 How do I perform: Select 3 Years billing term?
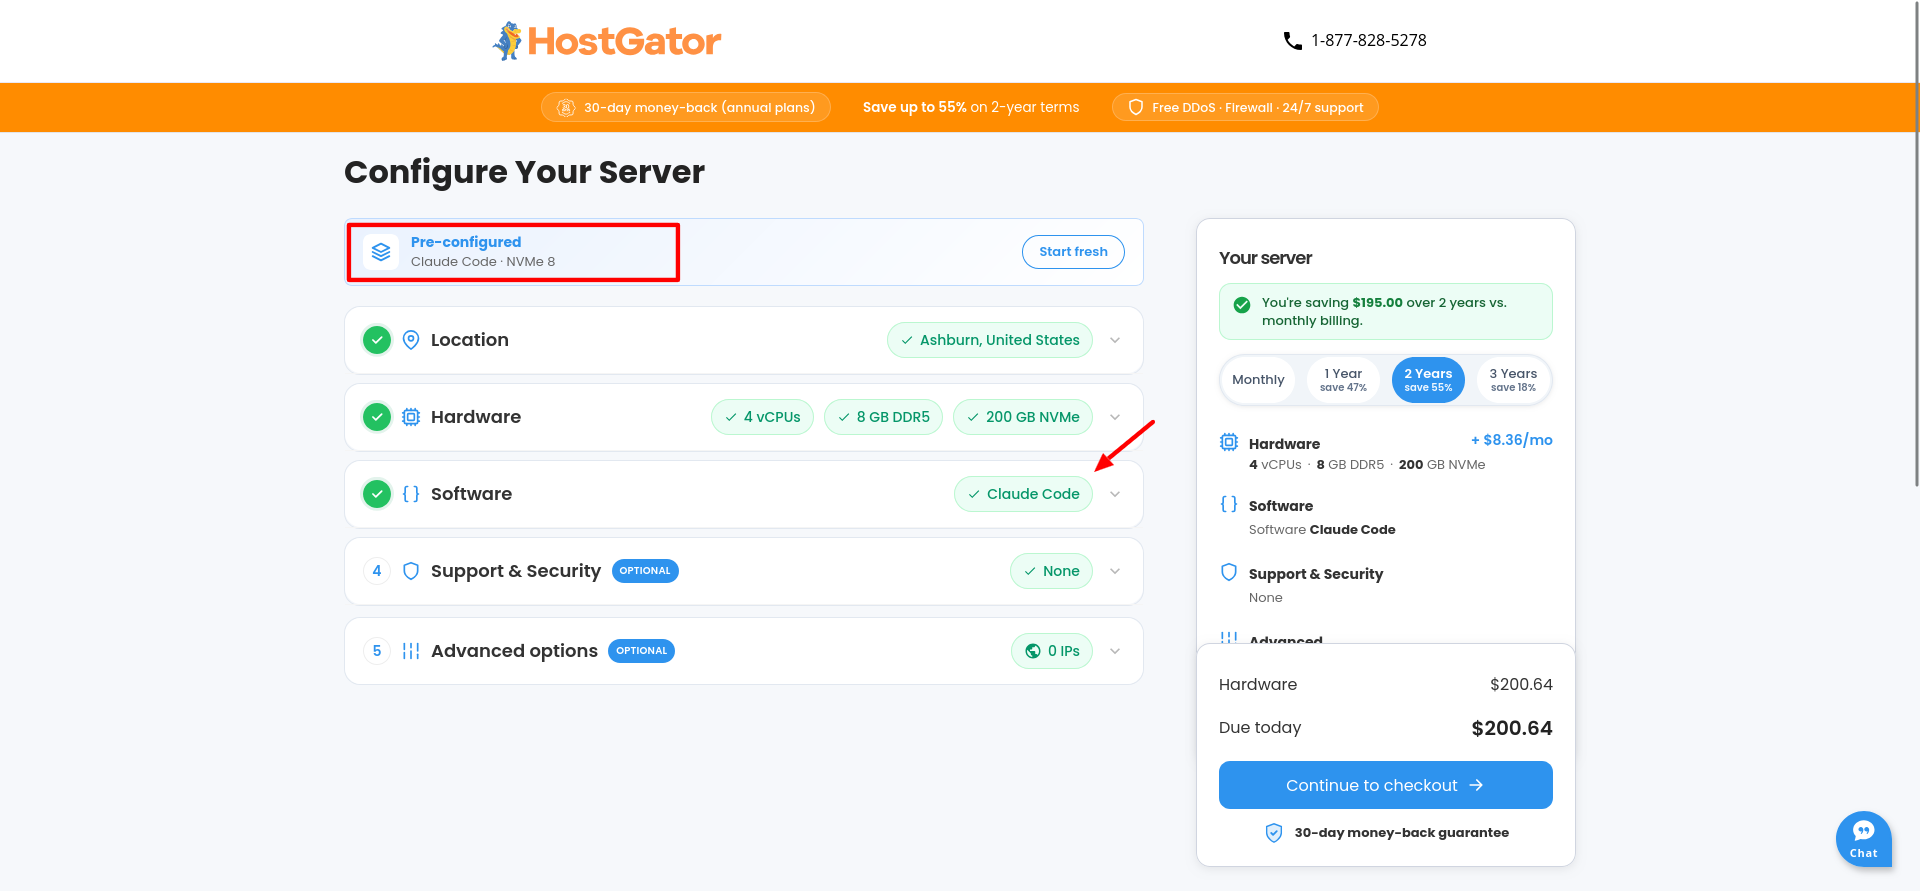pos(1513,380)
